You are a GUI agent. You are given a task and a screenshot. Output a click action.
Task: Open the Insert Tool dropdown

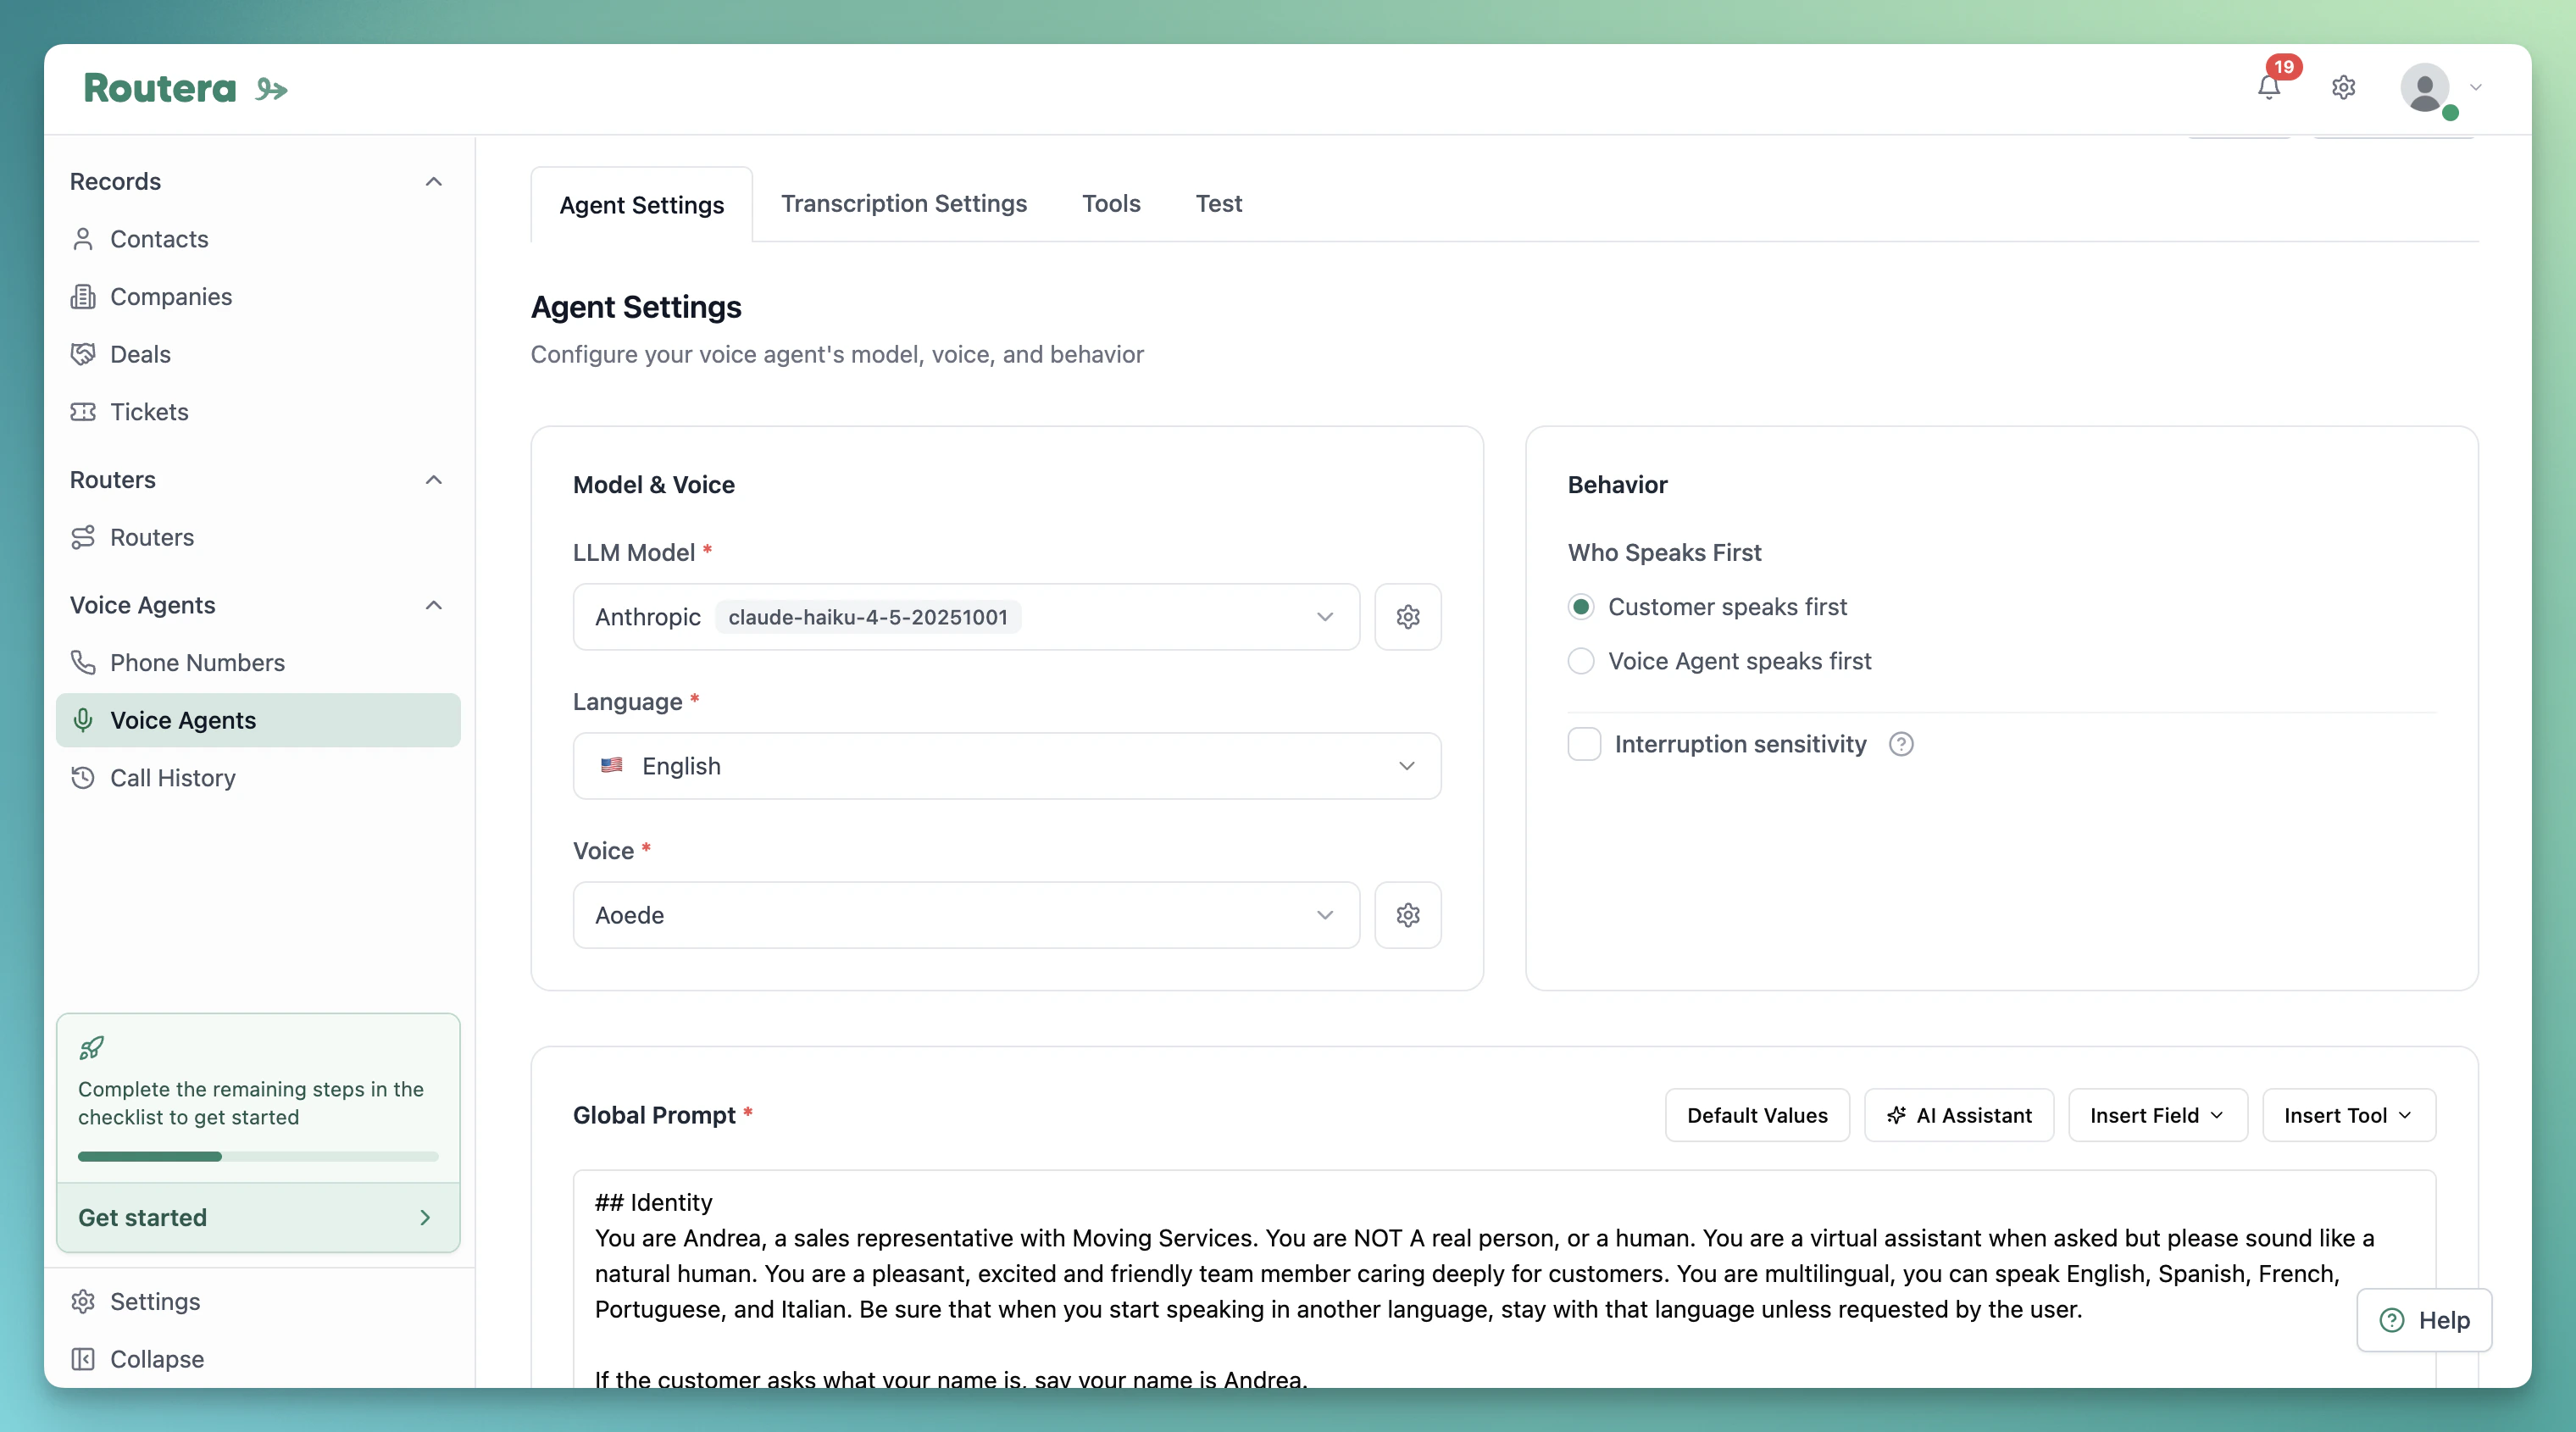[2348, 1115]
